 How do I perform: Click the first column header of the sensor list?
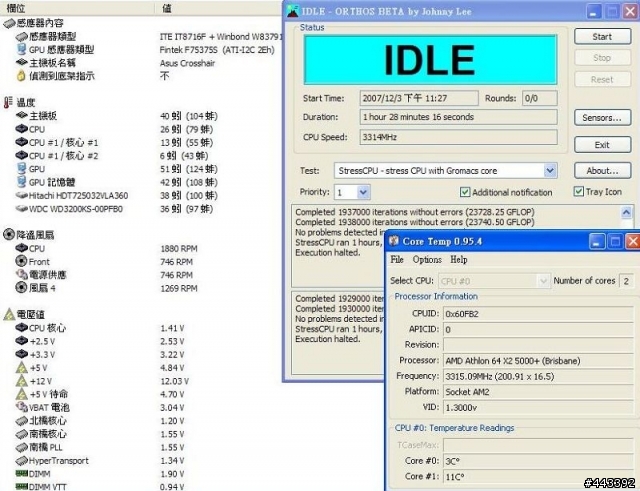click(77, 8)
